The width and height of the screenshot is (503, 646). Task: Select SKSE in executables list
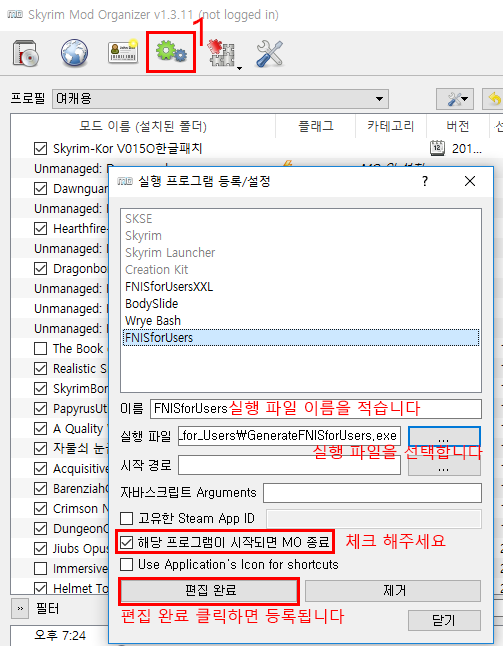[x=301, y=219]
